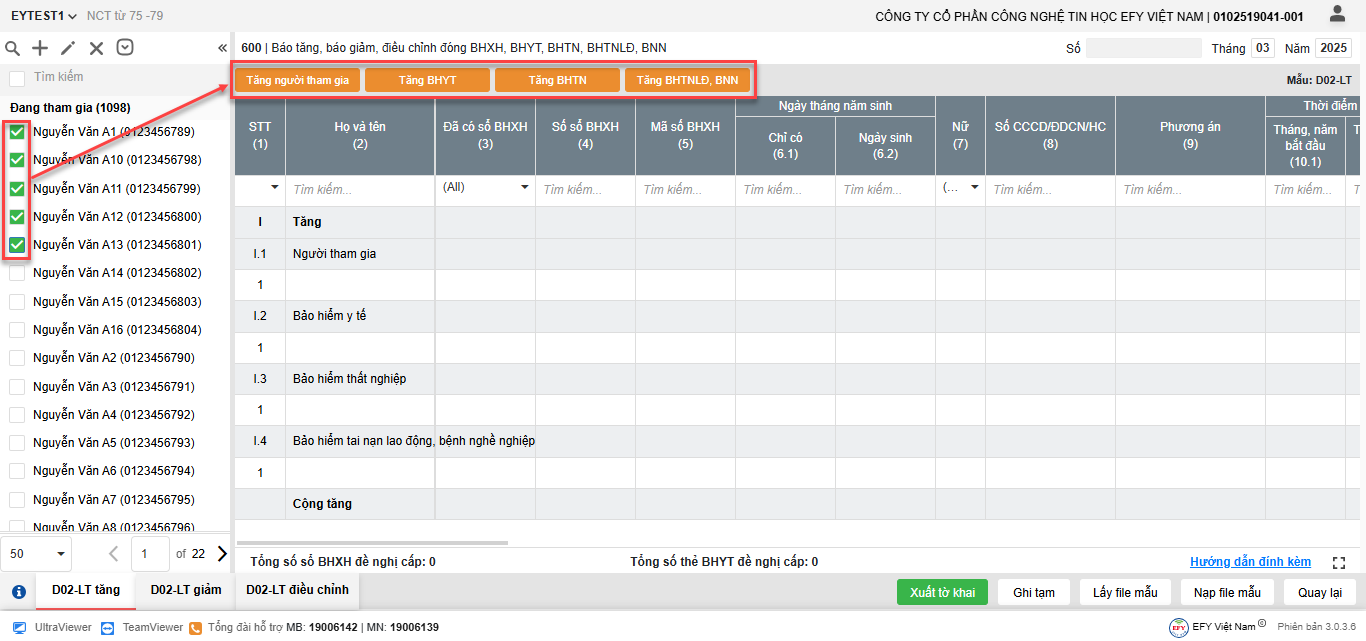Click the plus icon to add employee
Screen dimensions: 1366x641
coord(40,48)
